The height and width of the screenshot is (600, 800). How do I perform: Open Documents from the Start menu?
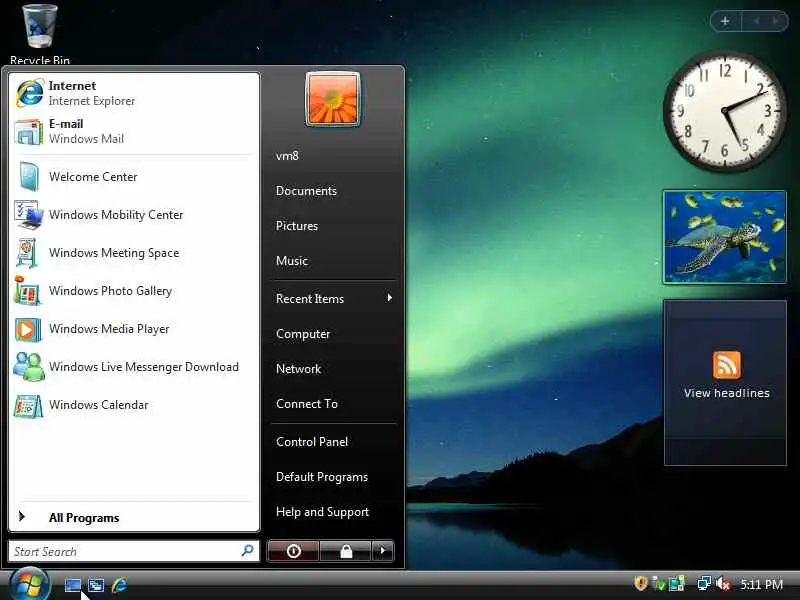pos(306,191)
